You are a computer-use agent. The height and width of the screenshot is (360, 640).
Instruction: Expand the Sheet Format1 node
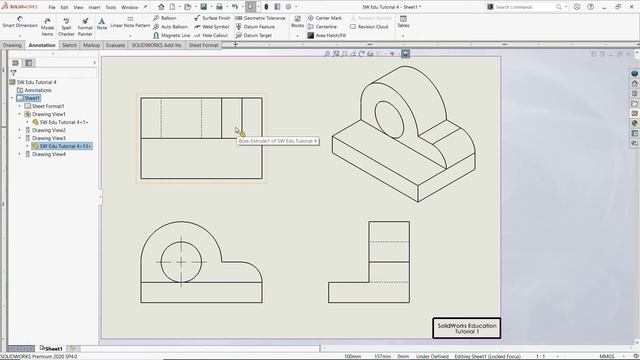click(20, 106)
